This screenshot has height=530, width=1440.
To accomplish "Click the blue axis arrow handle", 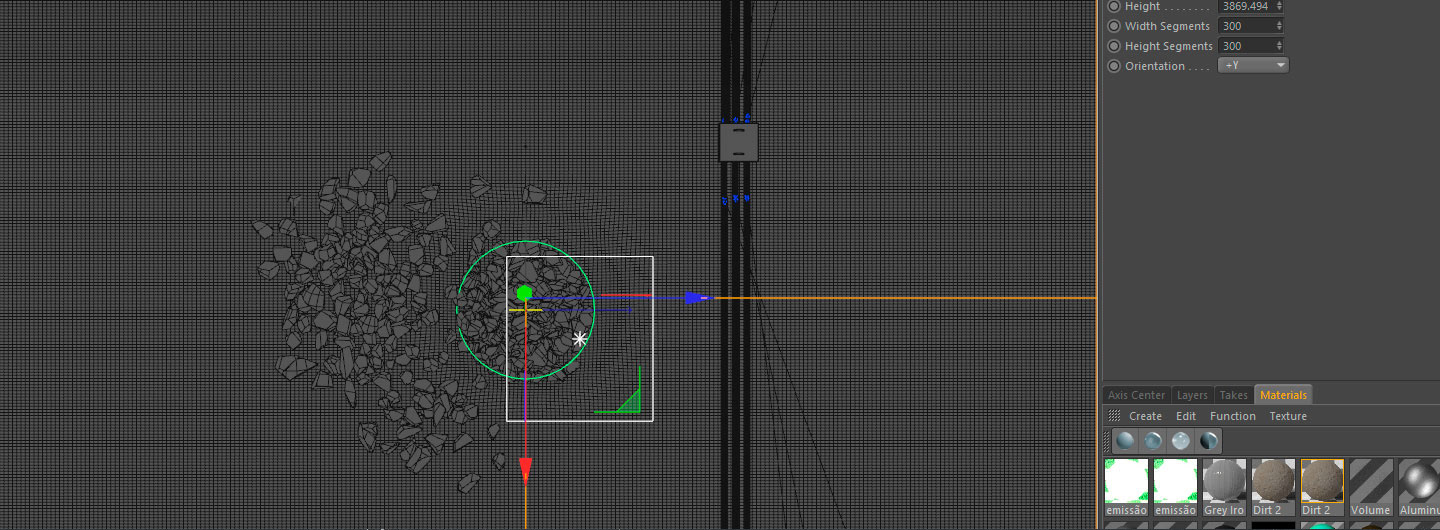I will 697,298.
